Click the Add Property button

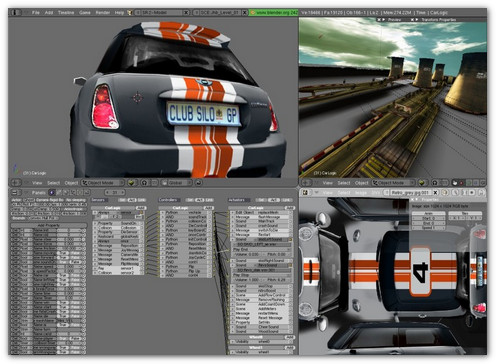point(48,225)
